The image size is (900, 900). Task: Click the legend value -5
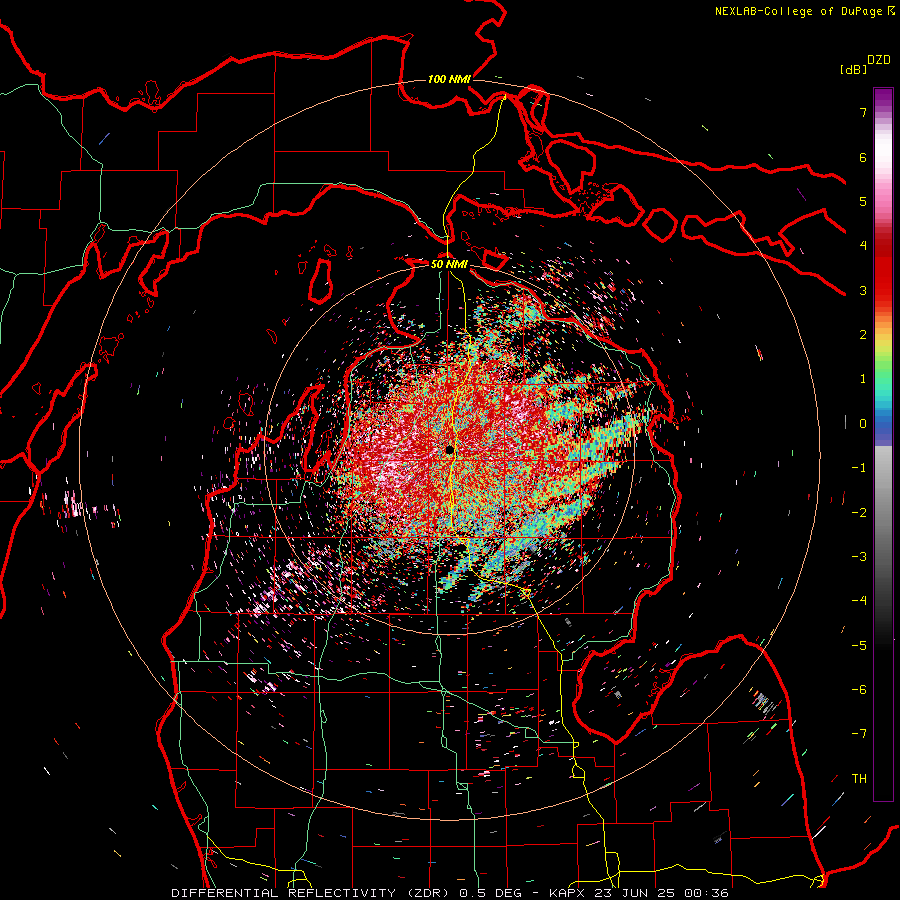click(x=859, y=645)
